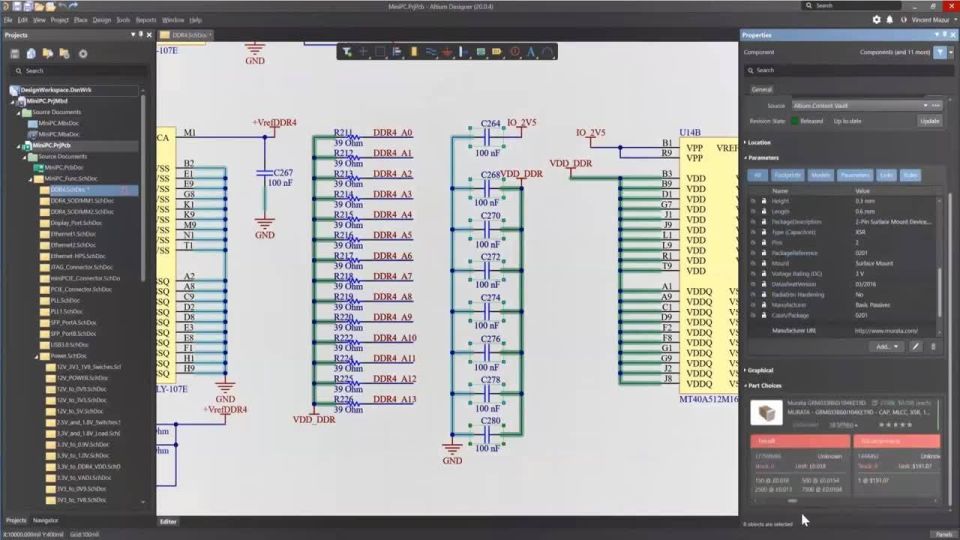Click the pencil edit parameter icon
960x540 pixels.
(x=915, y=347)
